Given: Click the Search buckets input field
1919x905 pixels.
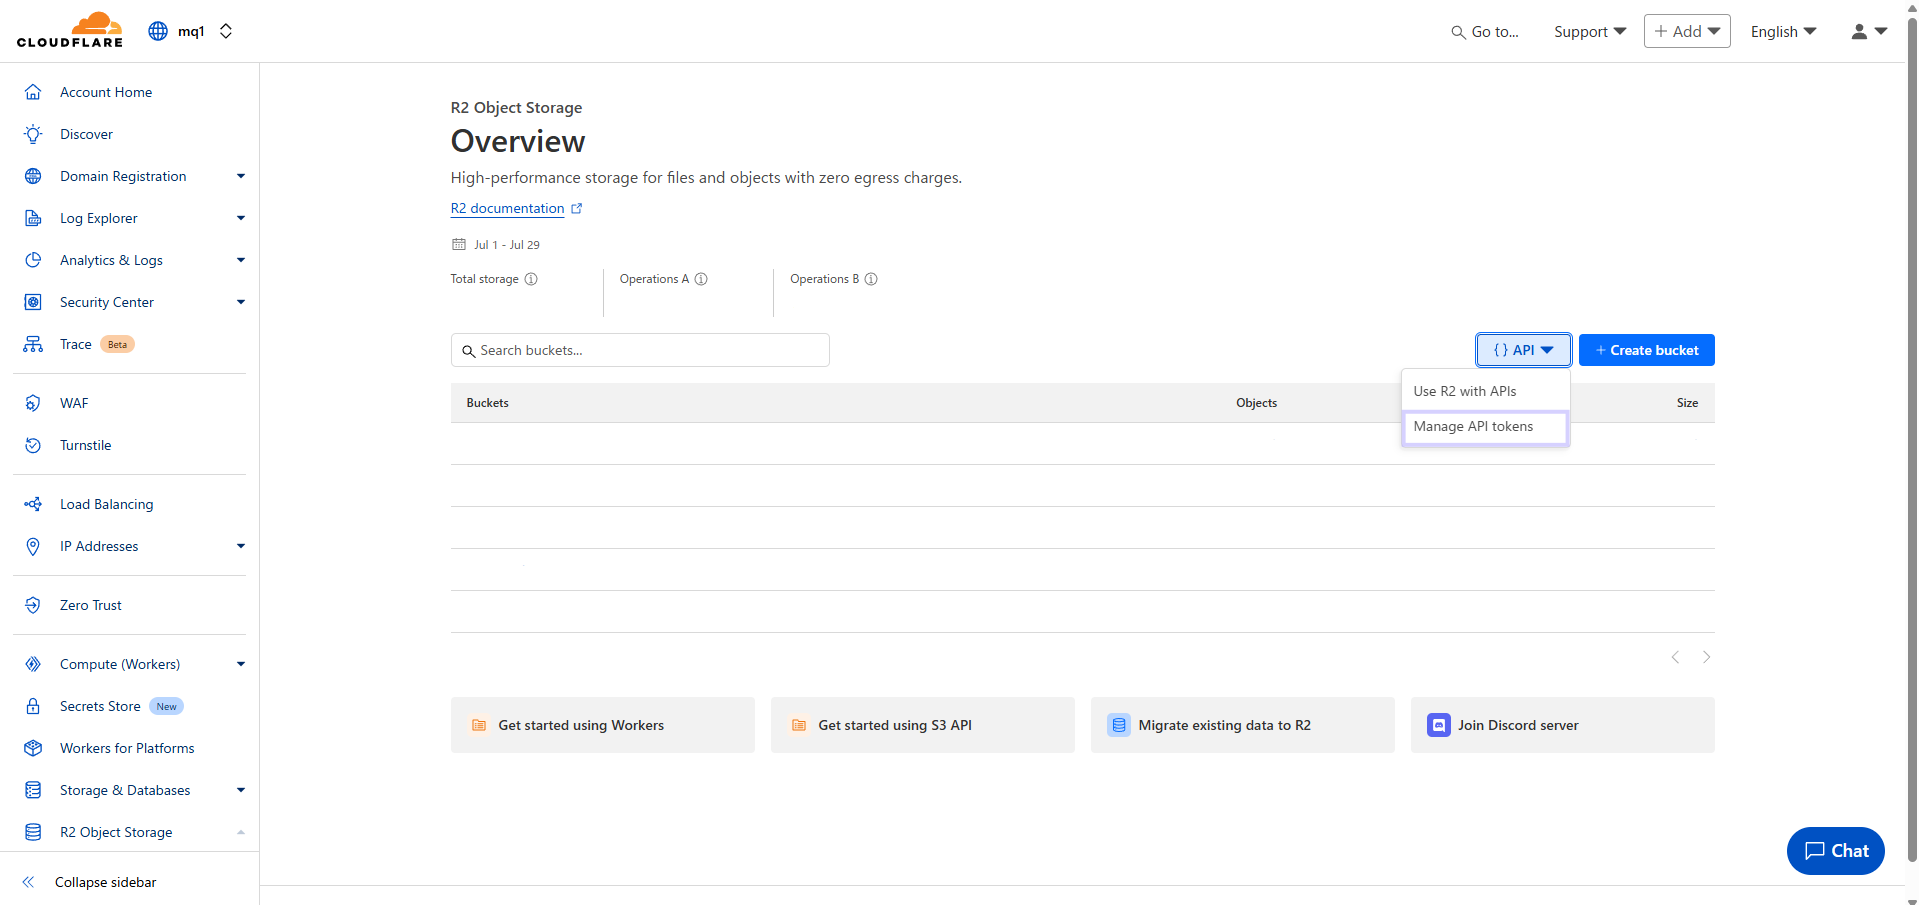Looking at the screenshot, I should [640, 350].
